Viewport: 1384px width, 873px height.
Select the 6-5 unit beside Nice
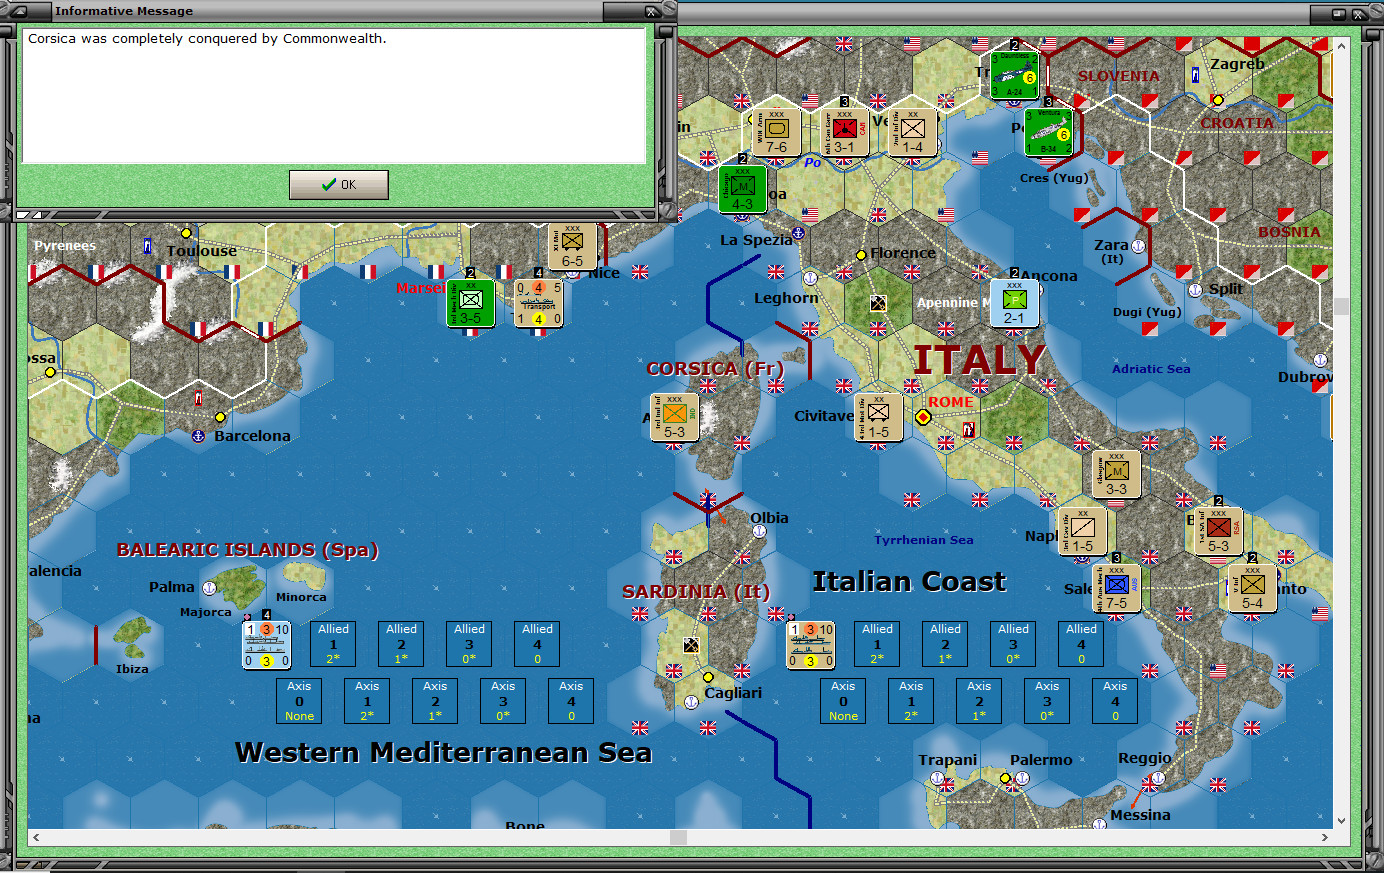(572, 246)
